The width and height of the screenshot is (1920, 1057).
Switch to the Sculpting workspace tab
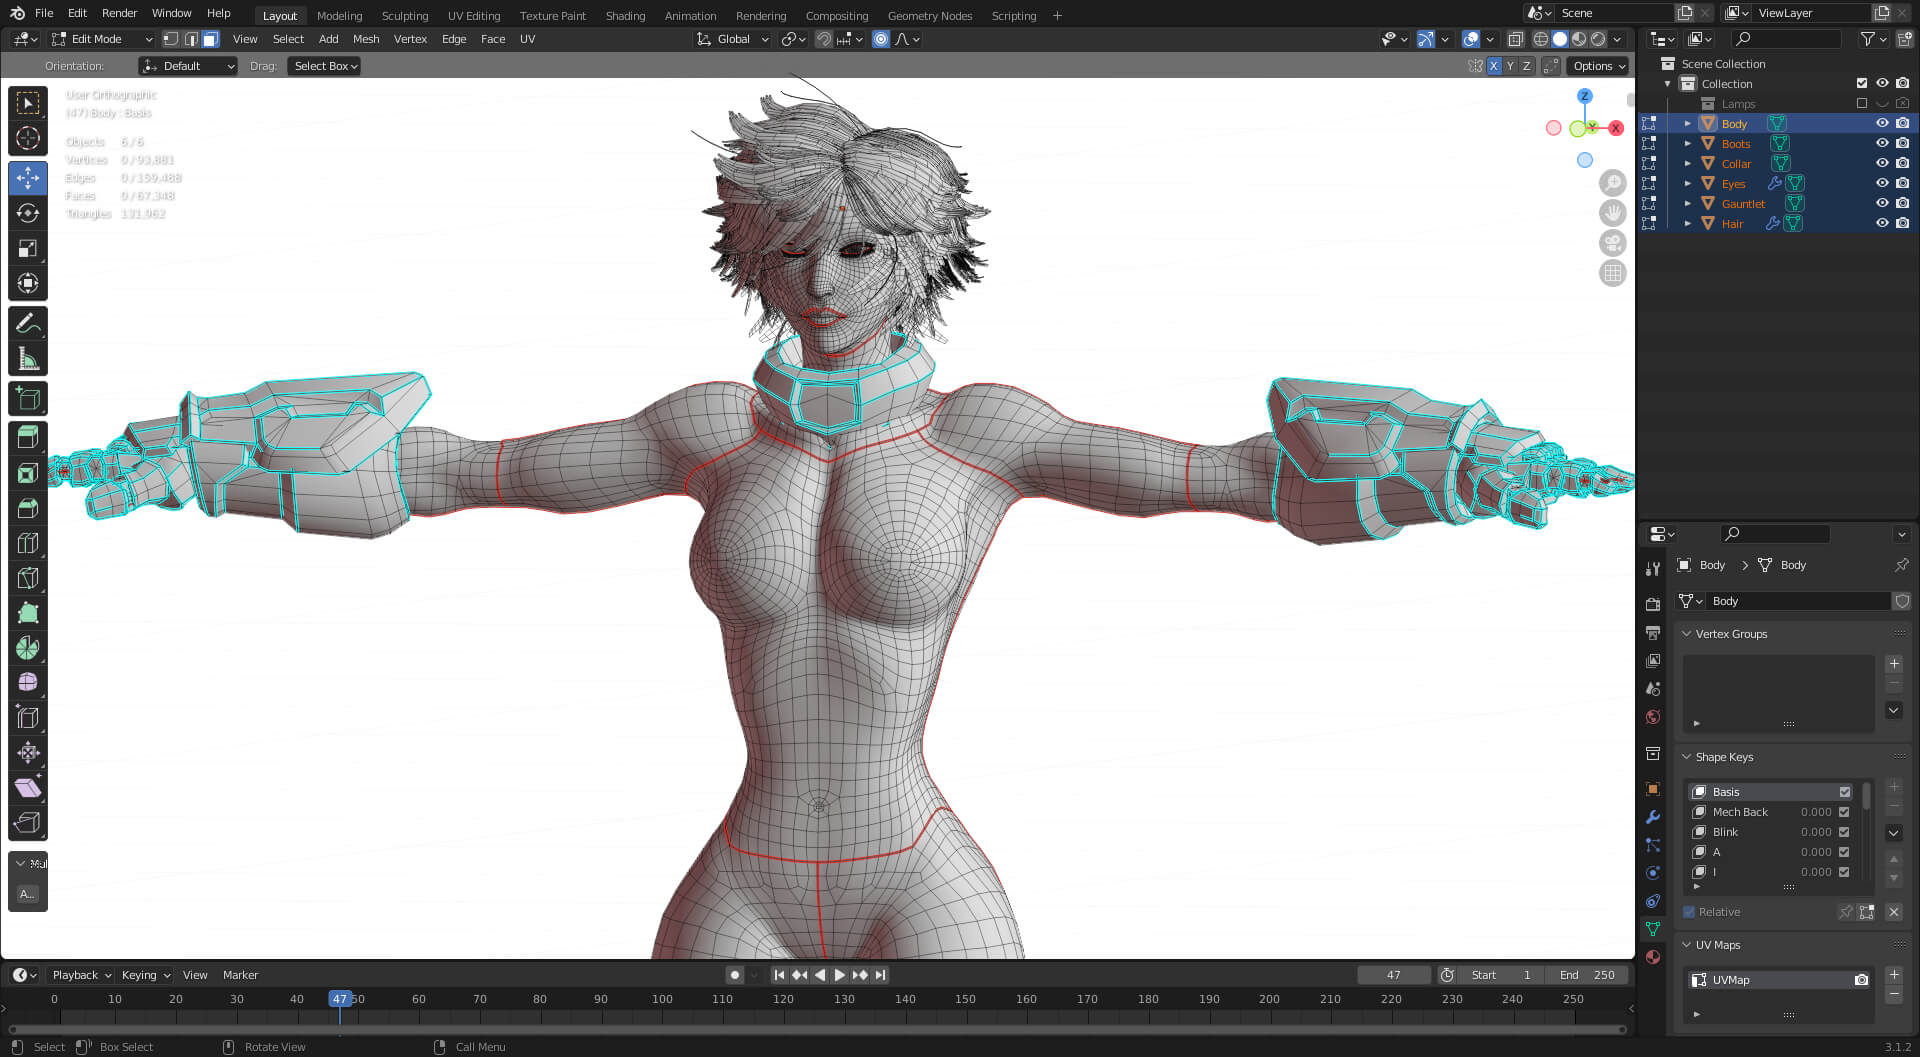pyautogui.click(x=405, y=15)
